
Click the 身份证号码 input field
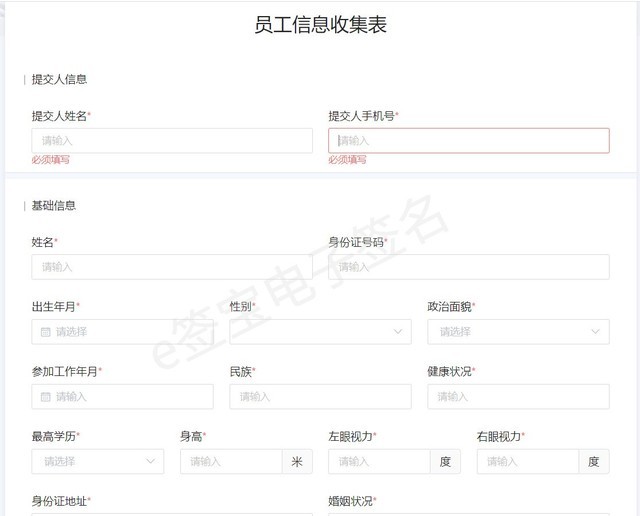[x=468, y=267]
